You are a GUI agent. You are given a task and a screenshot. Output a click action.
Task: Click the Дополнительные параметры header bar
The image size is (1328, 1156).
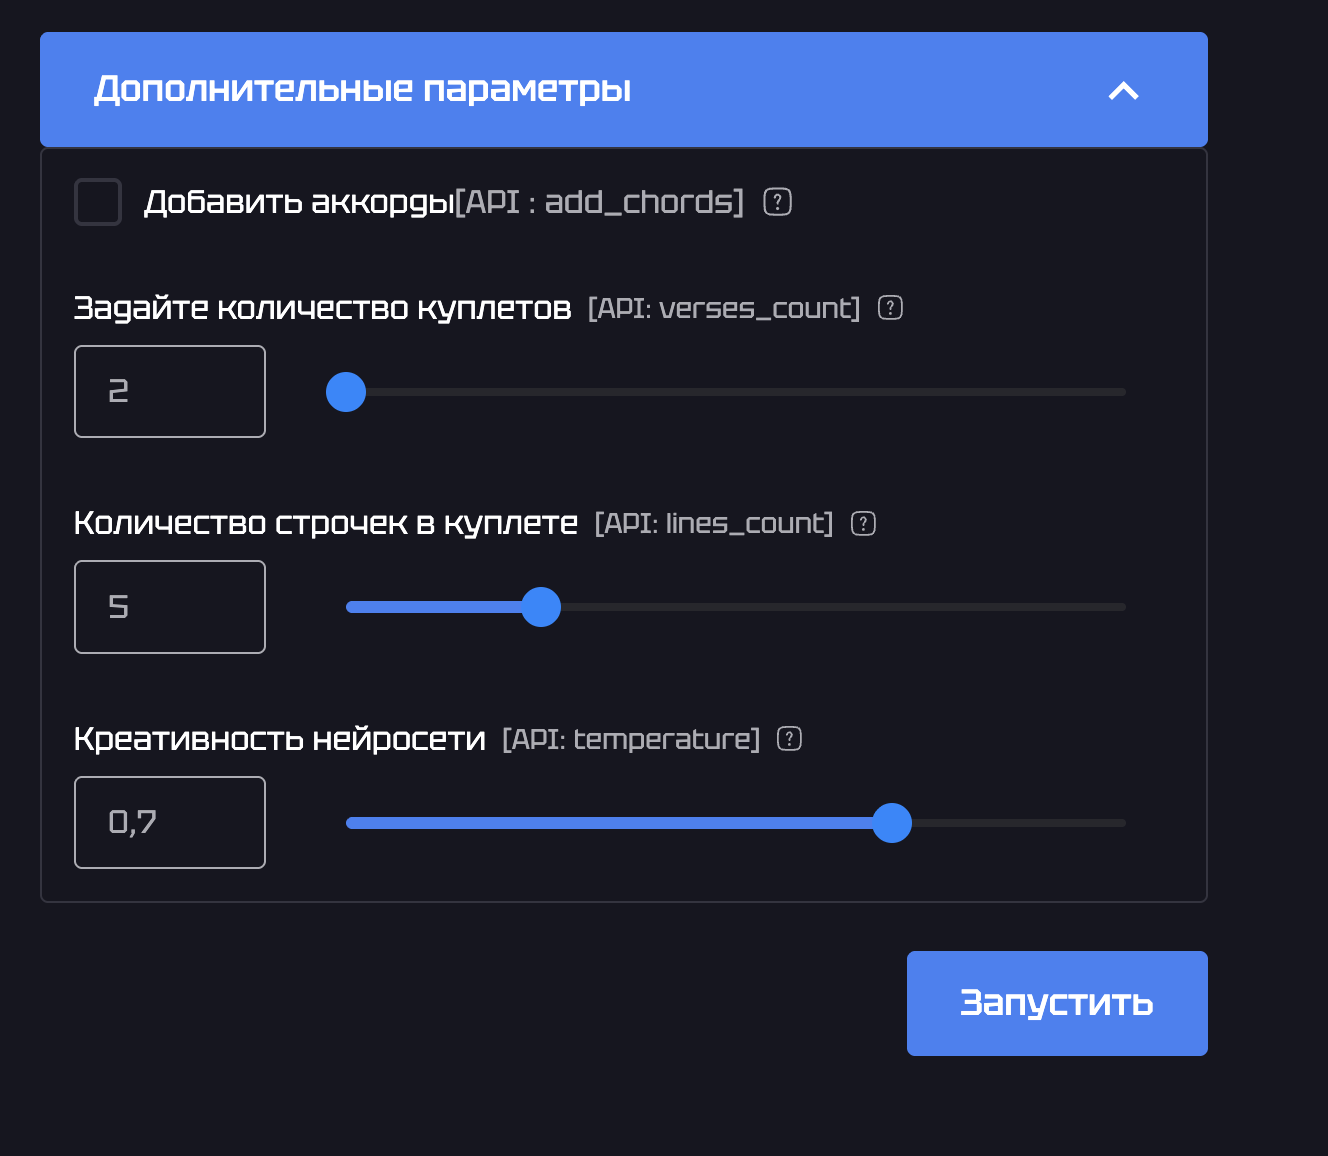coord(624,90)
